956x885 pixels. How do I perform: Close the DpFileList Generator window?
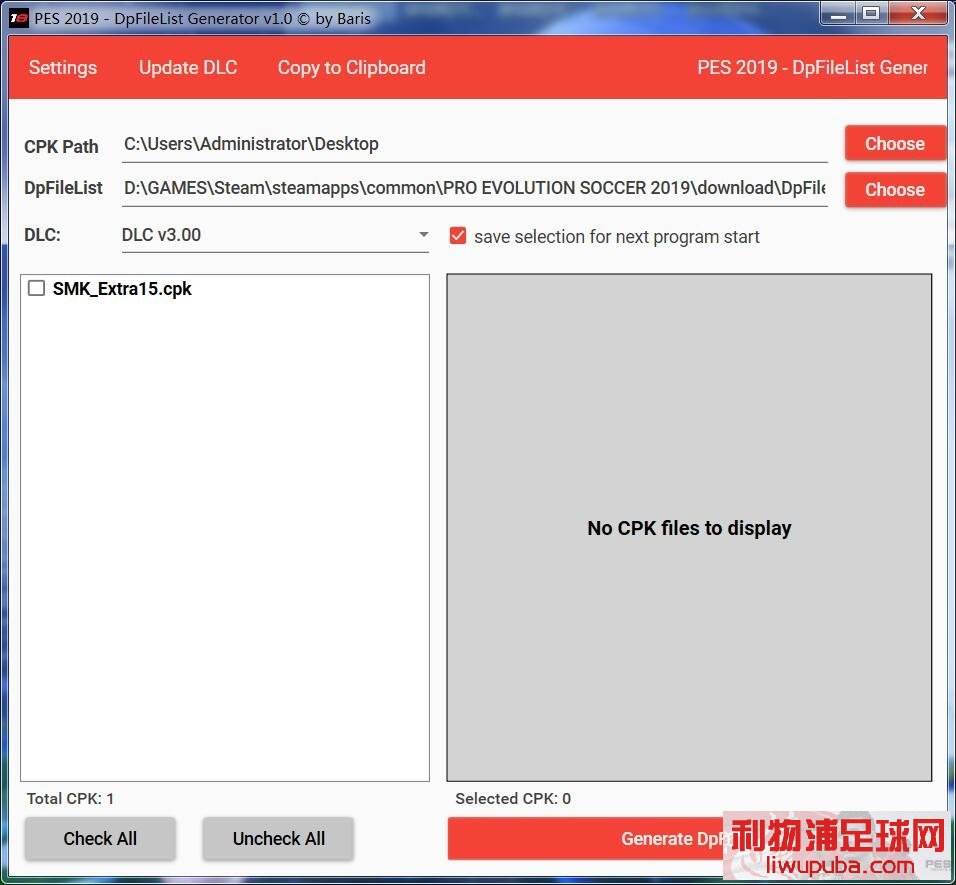918,14
